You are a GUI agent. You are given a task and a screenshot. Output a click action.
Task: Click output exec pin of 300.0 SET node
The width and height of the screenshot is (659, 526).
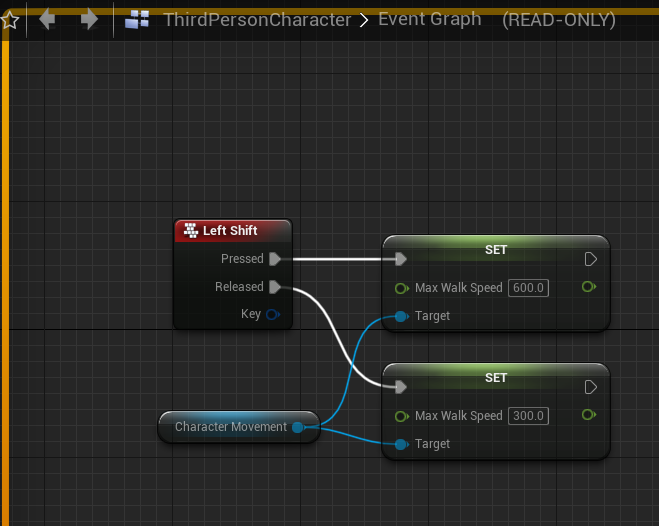590,387
